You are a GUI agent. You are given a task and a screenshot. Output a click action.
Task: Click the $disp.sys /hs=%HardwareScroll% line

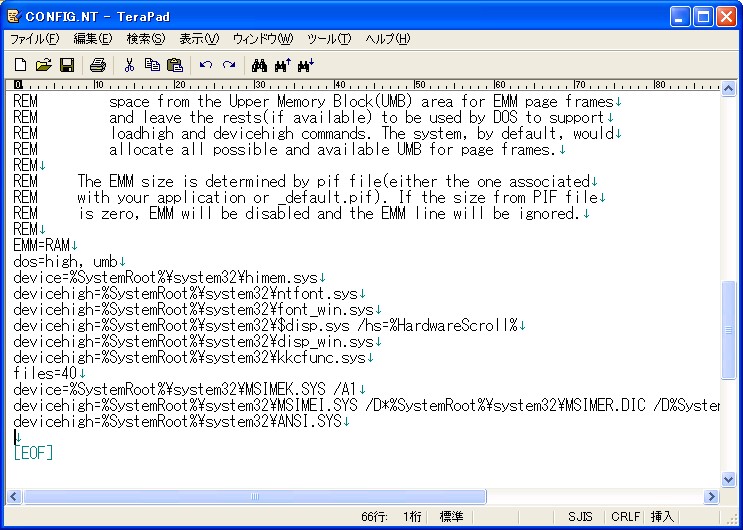coord(269,326)
